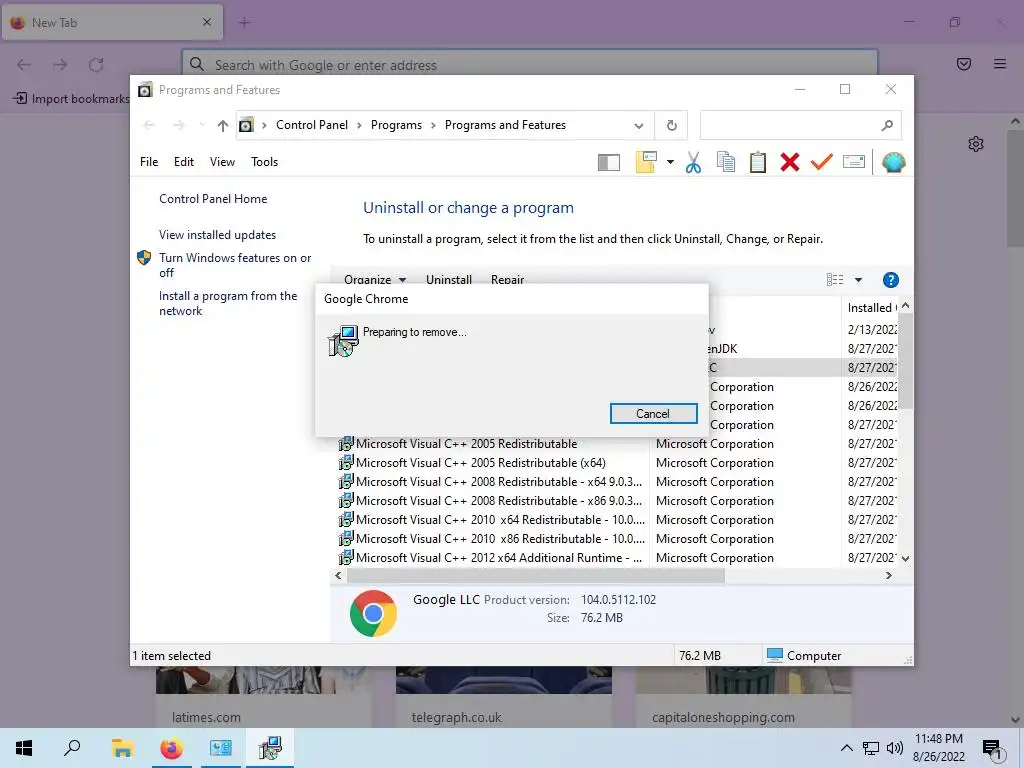Image resolution: width=1024 pixels, height=768 pixels.
Task: Click the search box in Programs and Features
Action: [801, 125]
